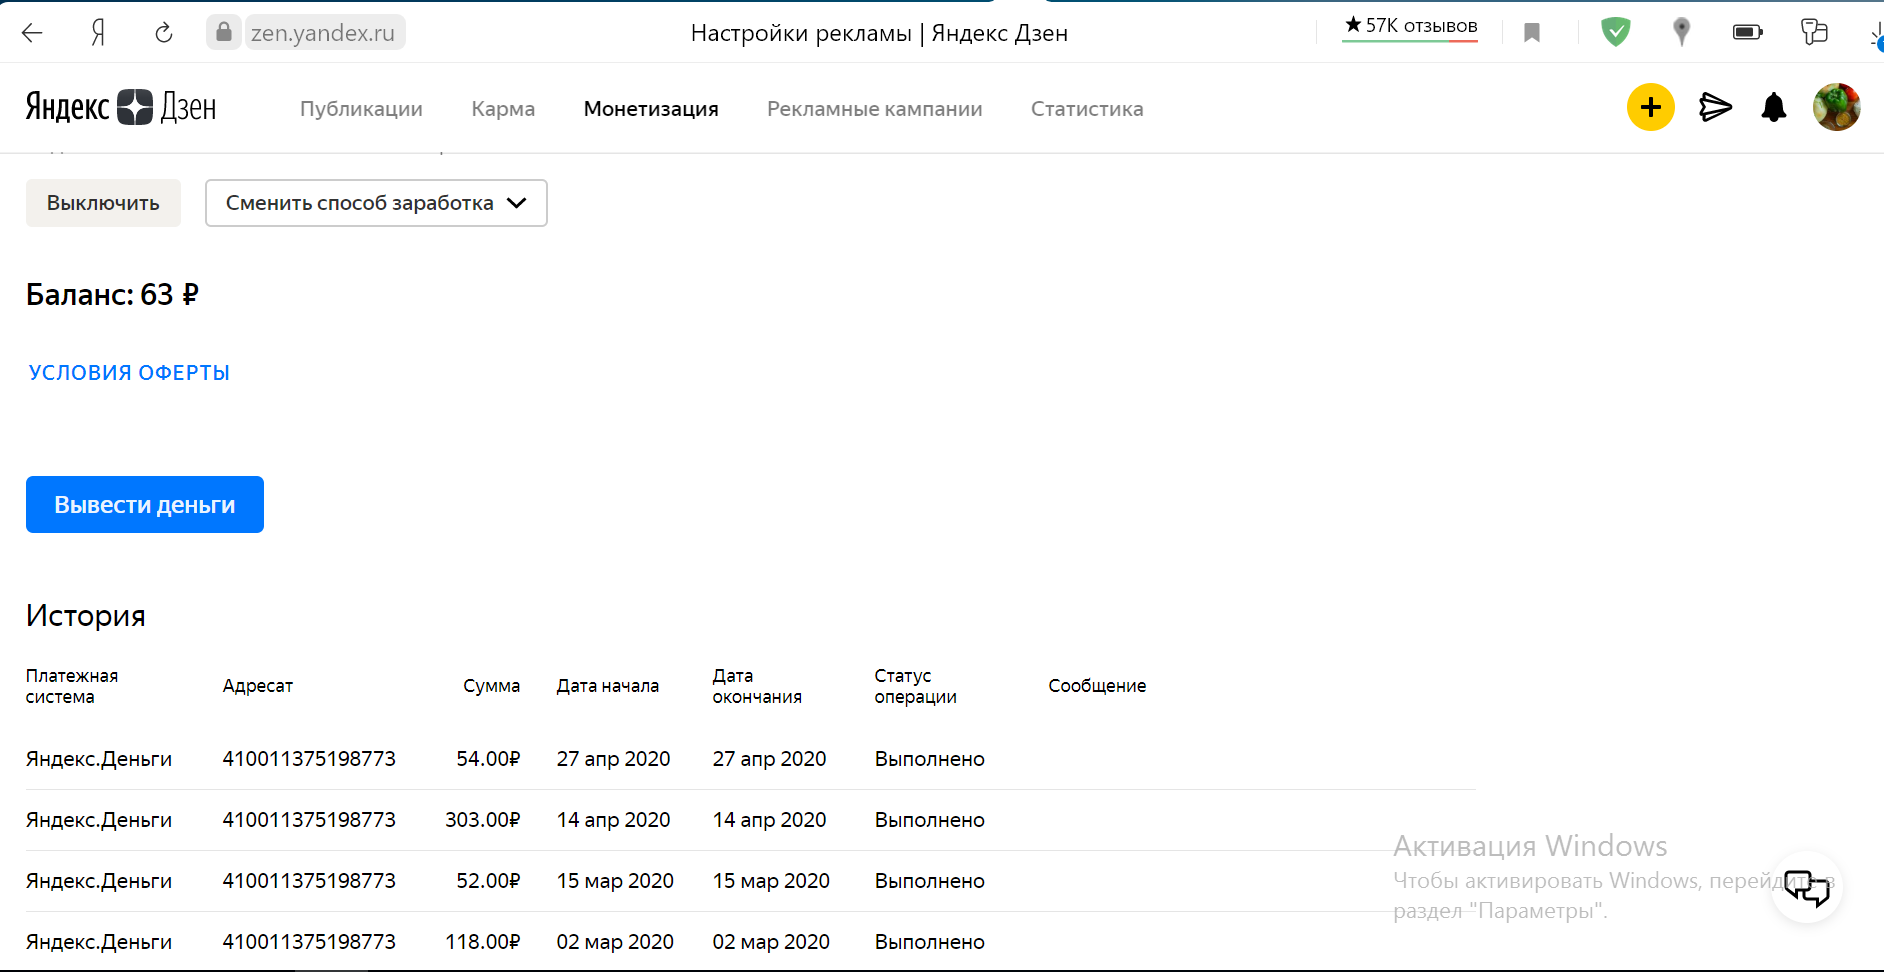The height and width of the screenshot is (972, 1884).
Task: Select the 54.00₽ amount cell
Action: tap(488, 759)
